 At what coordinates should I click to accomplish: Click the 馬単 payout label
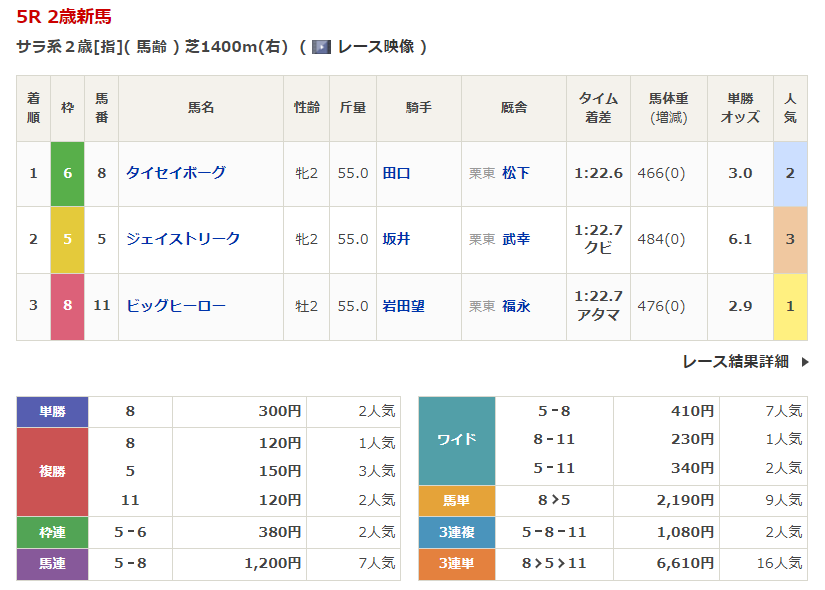[457, 501]
